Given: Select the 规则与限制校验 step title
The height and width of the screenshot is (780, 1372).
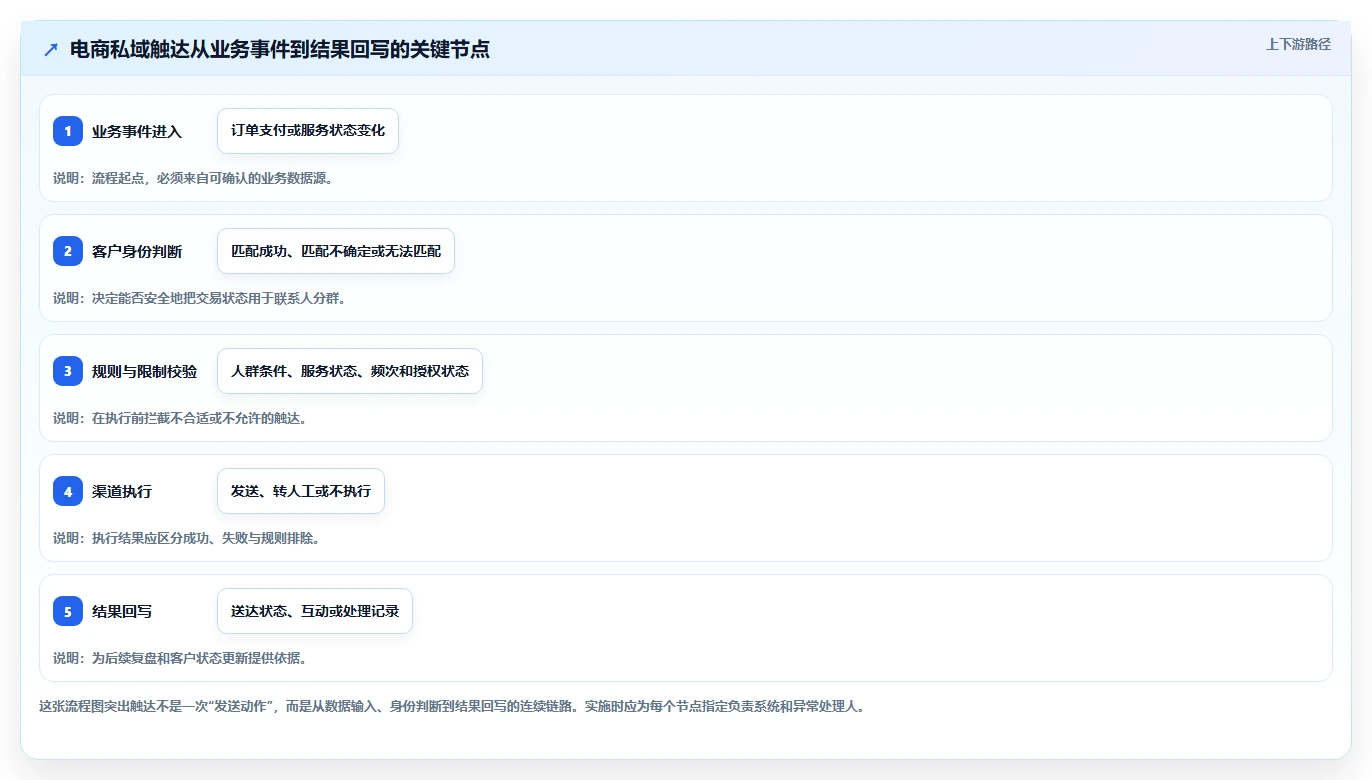Looking at the screenshot, I should click(145, 371).
